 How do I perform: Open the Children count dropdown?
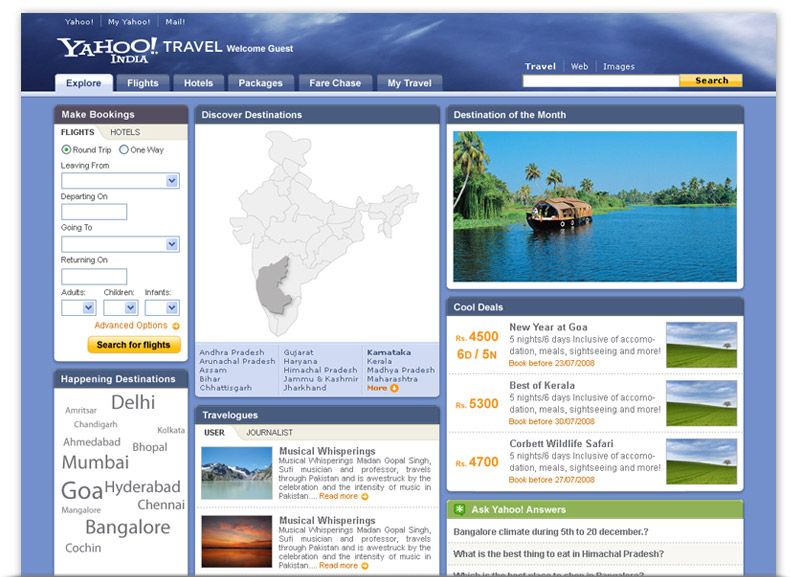click(120, 307)
